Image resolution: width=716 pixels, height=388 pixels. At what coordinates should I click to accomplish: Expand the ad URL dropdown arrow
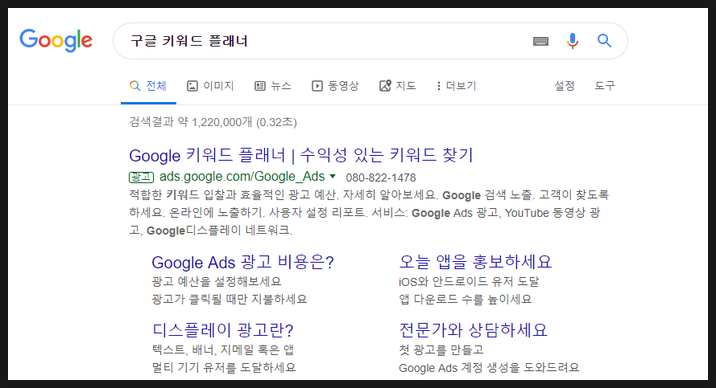click(332, 176)
